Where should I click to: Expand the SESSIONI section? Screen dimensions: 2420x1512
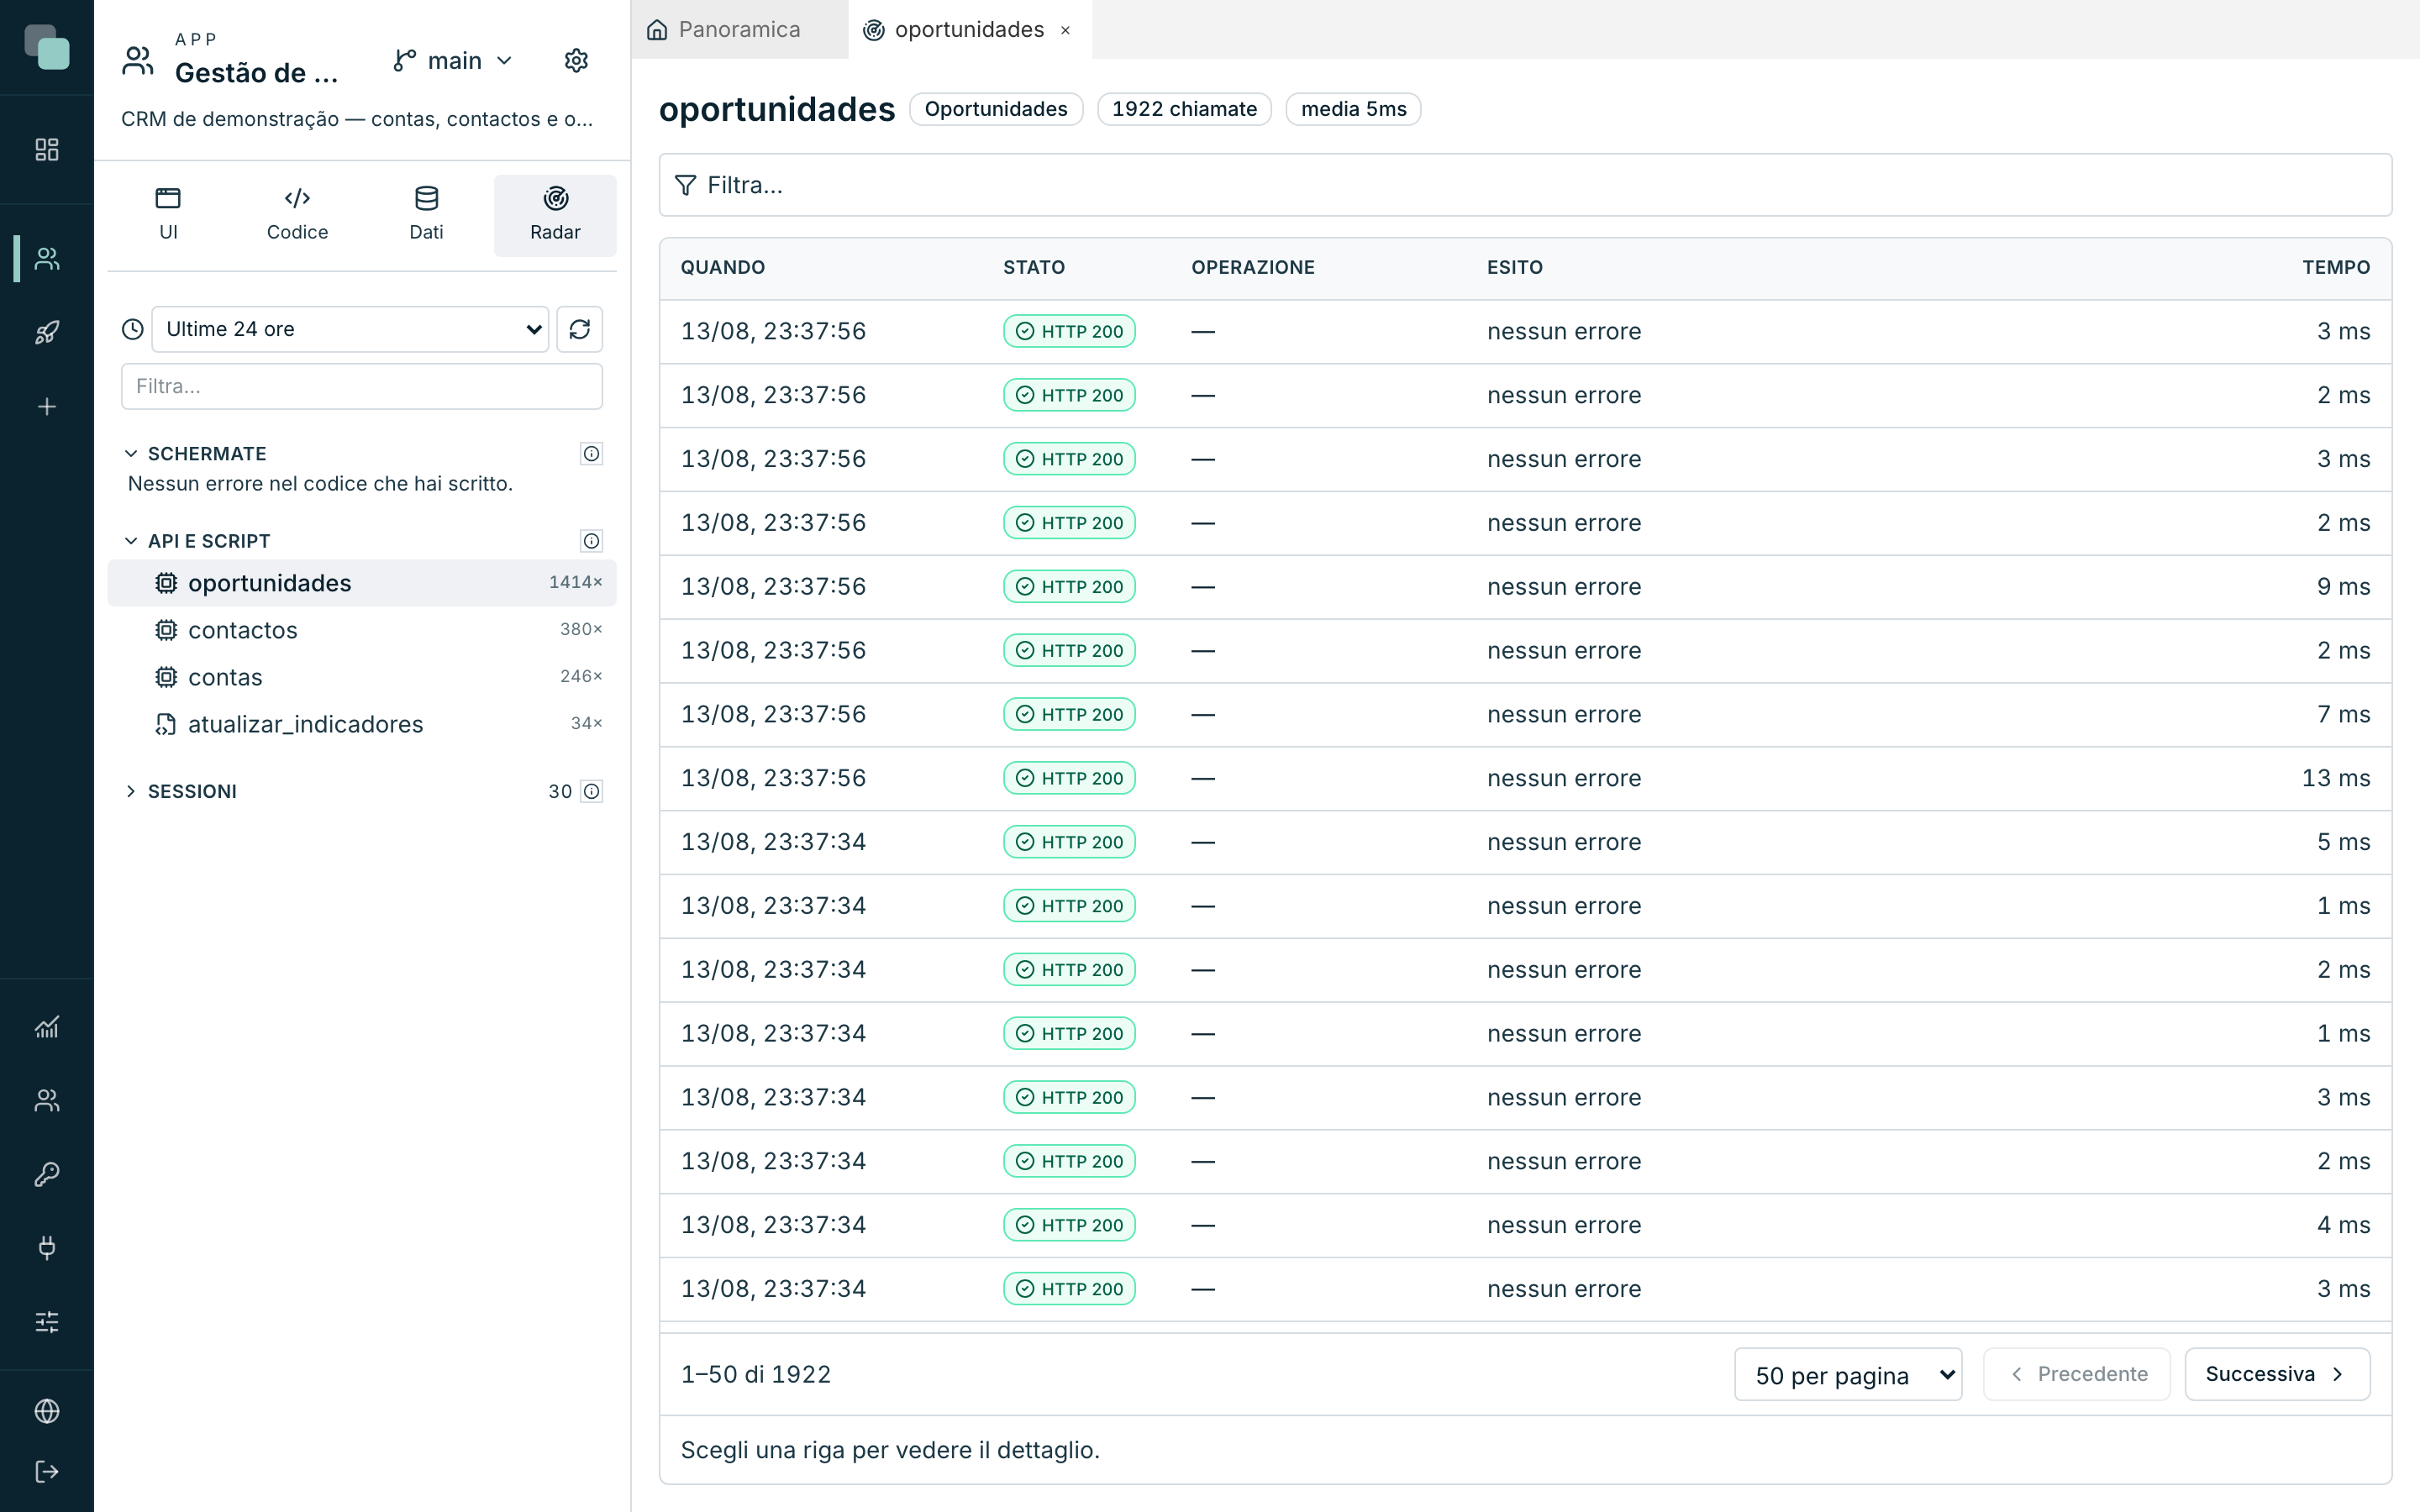tap(183, 791)
